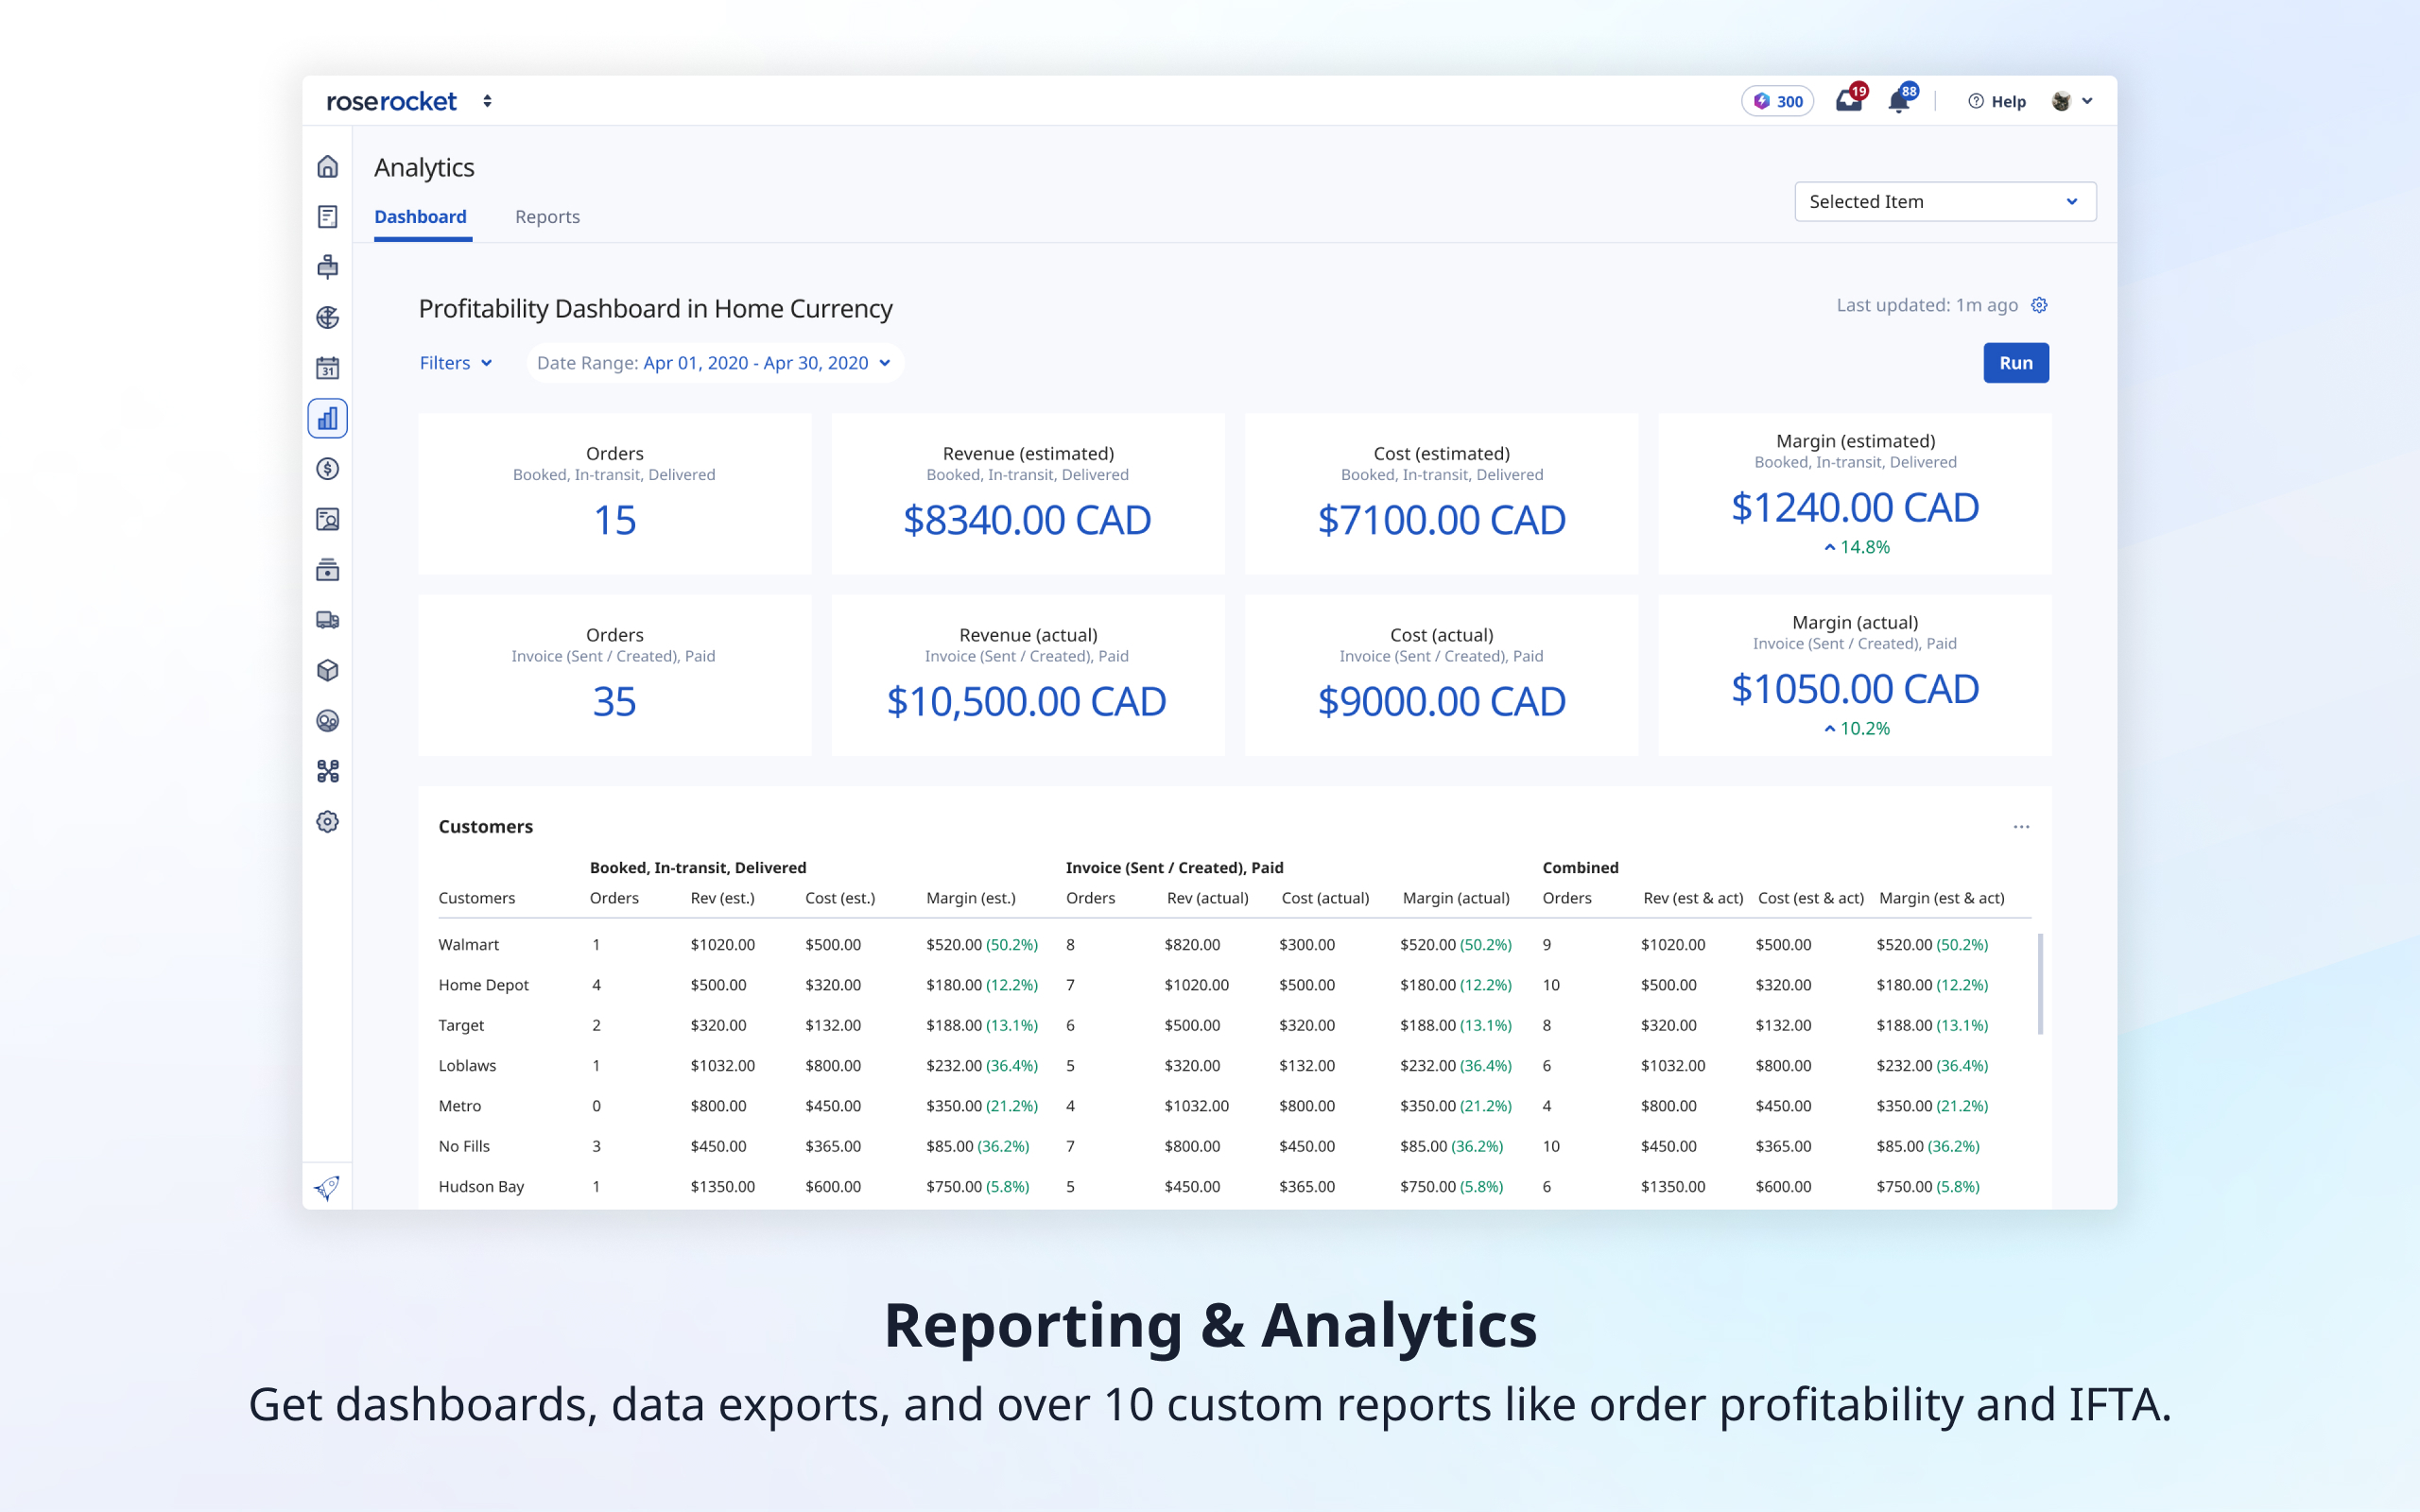Open the dollar sign billing icon
This screenshot has width=2420, height=1512.
[x=327, y=469]
